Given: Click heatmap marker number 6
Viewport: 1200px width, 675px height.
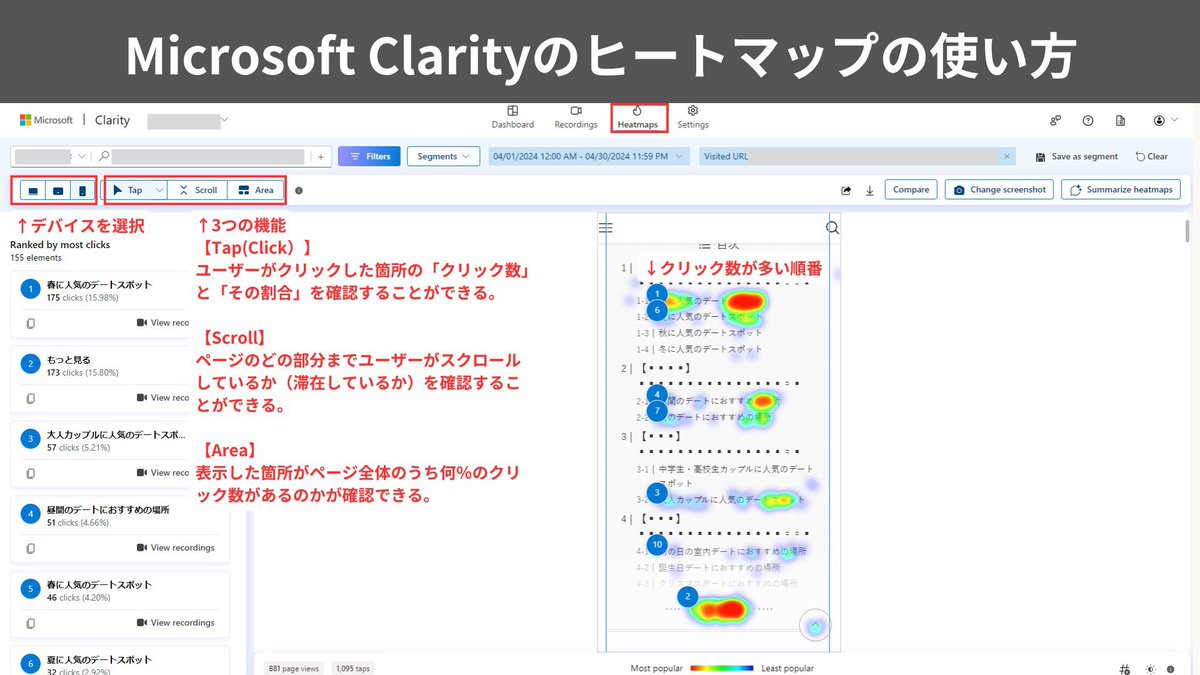Looking at the screenshot, I should 657,311.
